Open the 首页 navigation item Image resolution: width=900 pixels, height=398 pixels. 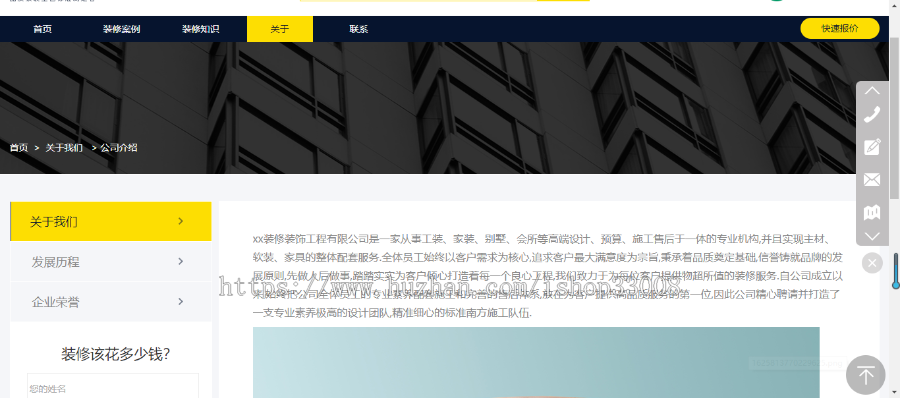tap(42, 29)
